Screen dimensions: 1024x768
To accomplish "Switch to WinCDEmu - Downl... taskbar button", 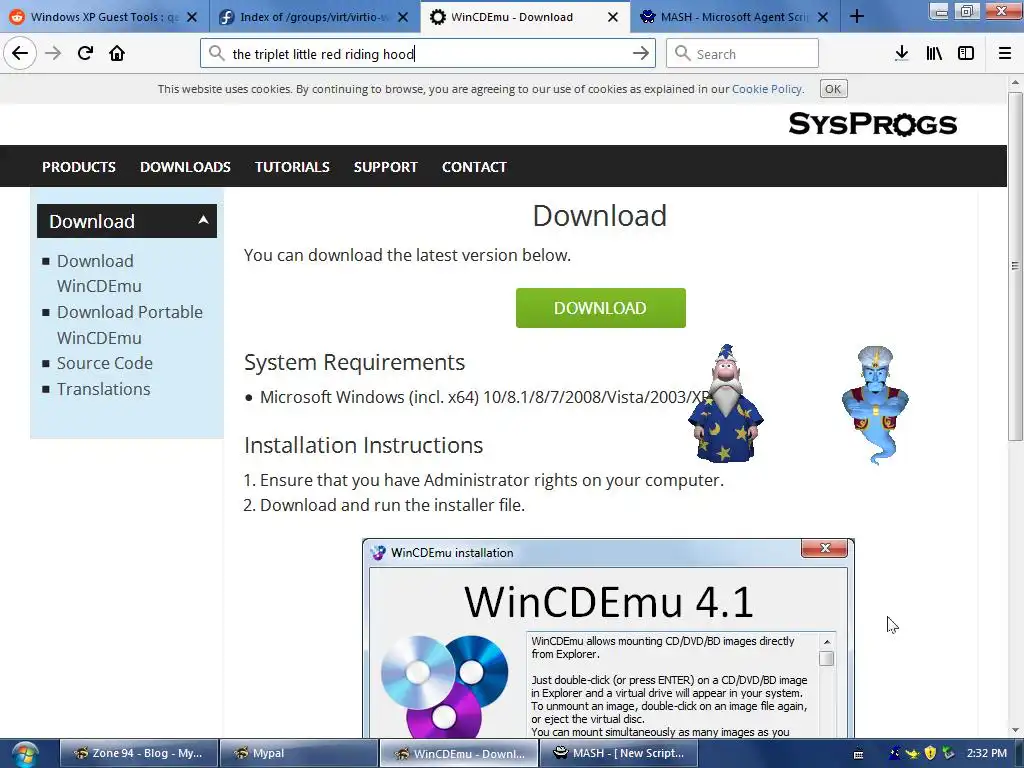I will click(458, 753).
